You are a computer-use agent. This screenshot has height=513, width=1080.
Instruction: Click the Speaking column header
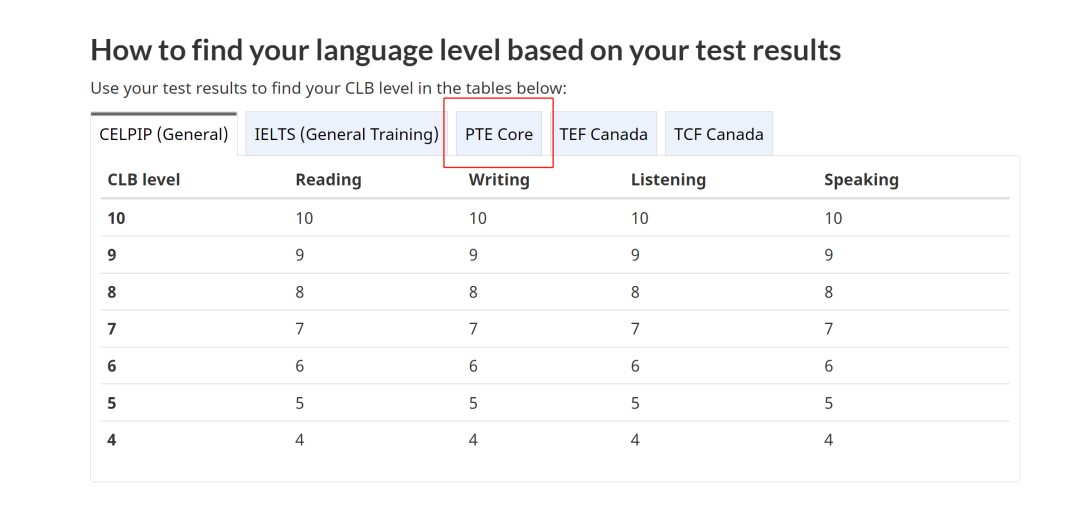pyautogui.click(x=861, y=180)
